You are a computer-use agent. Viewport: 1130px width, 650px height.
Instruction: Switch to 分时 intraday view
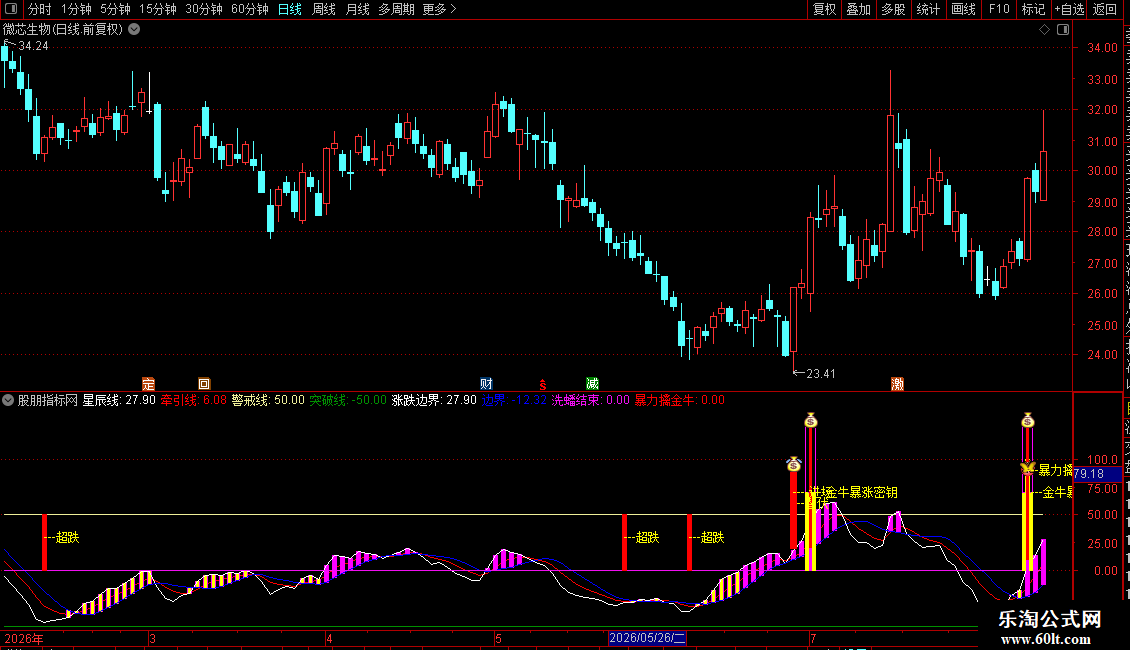[40, 9]
